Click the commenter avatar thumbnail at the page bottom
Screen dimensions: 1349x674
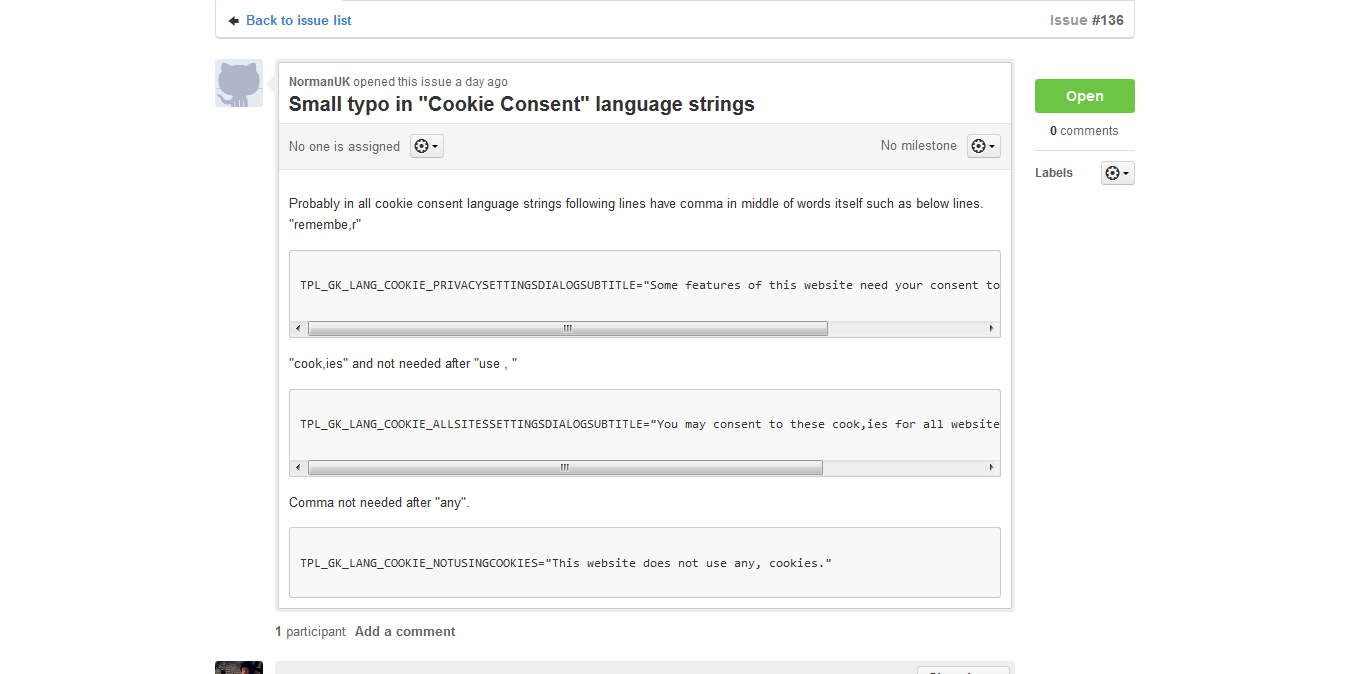click(x=239, y=667)
